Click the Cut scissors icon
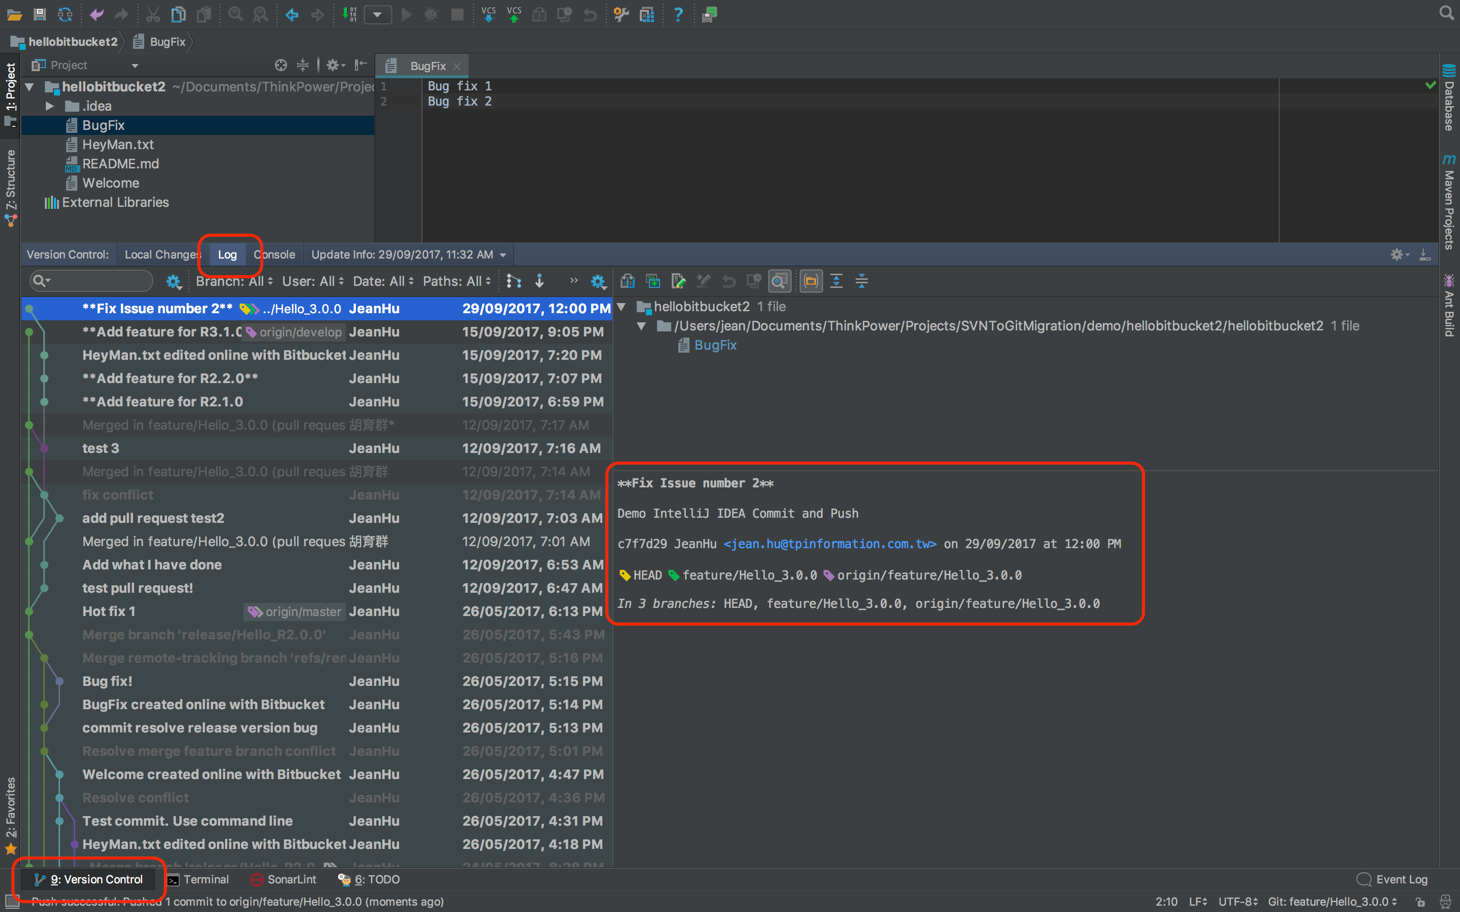The height and width of the screenshot is (912, 1460). point(153,14)
